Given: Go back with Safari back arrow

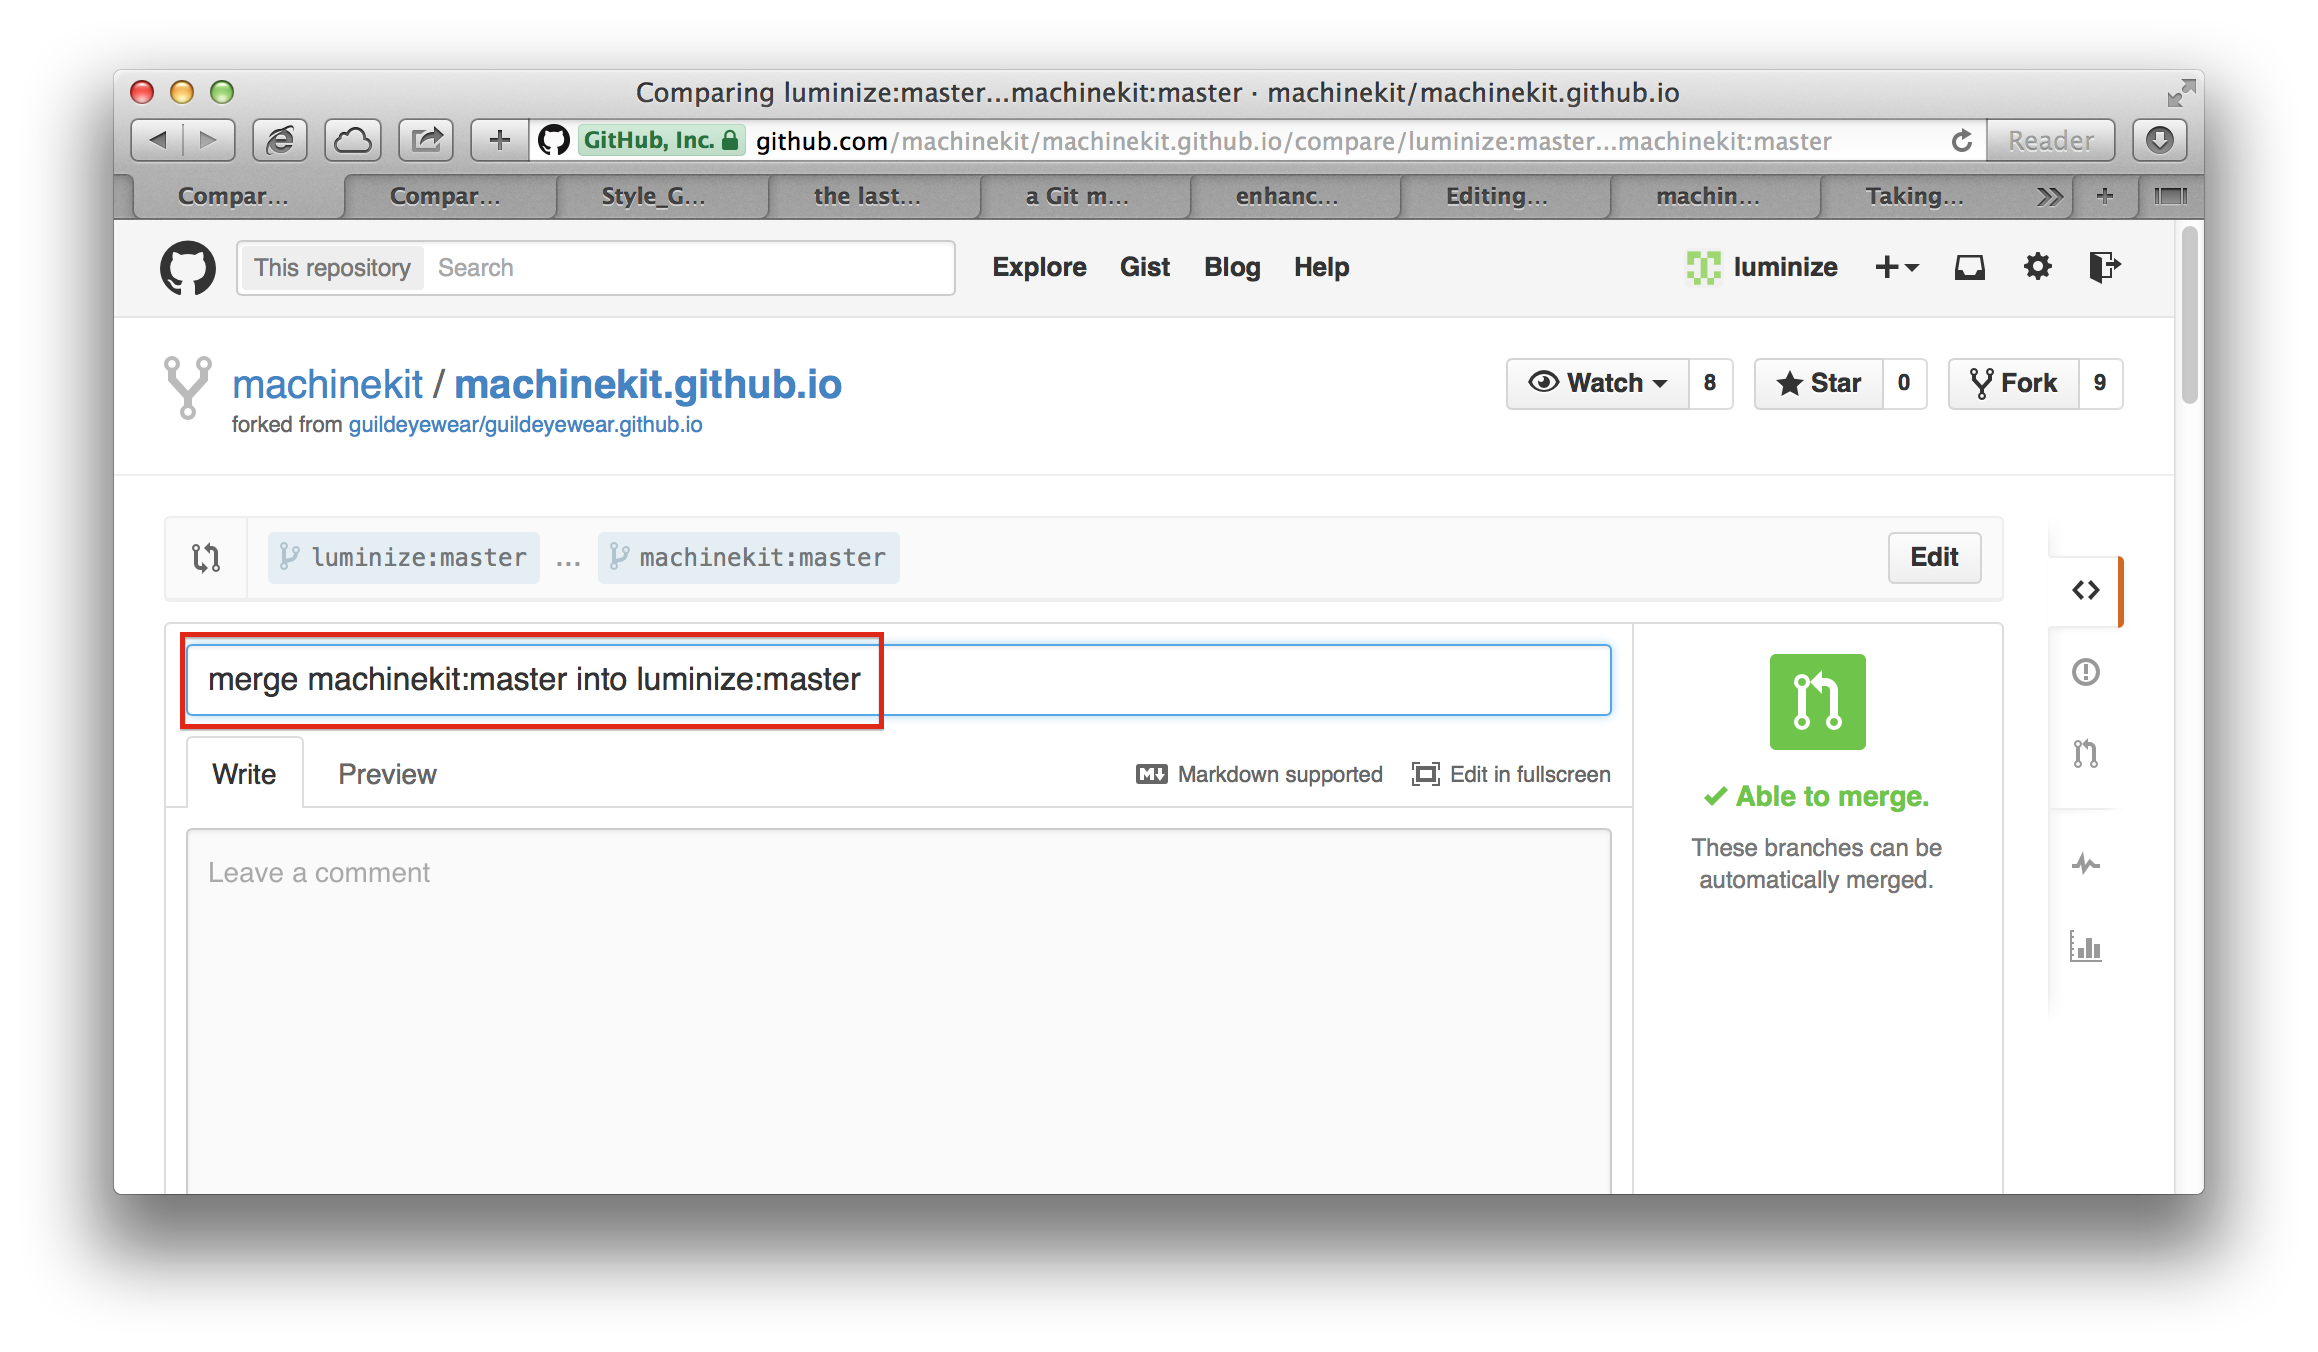Looking at the screenshot, I should coord(157,140).
